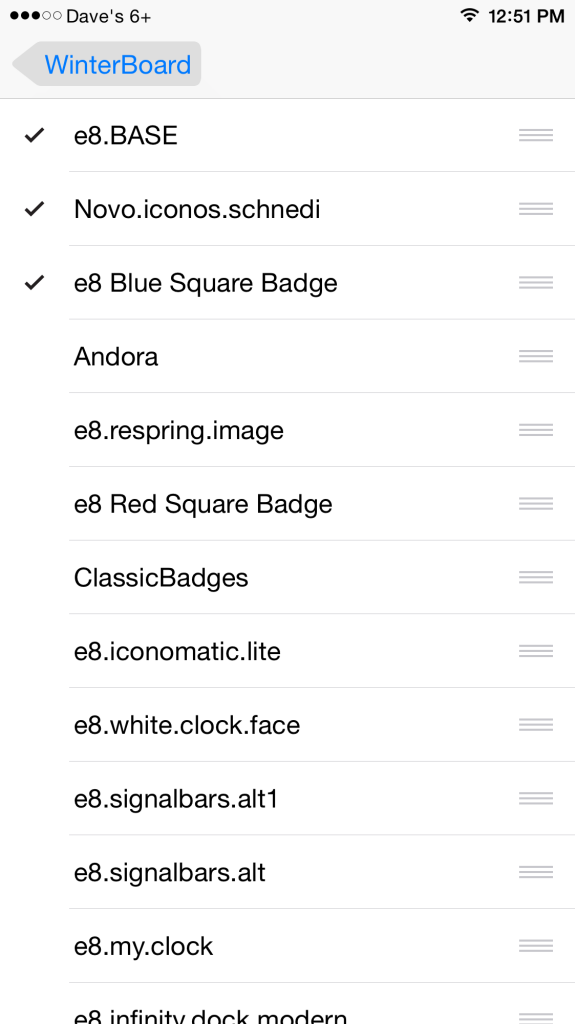
Task: Tap the reorder grip on e8.signalbars.alt1
Action: tap(536, 799)
